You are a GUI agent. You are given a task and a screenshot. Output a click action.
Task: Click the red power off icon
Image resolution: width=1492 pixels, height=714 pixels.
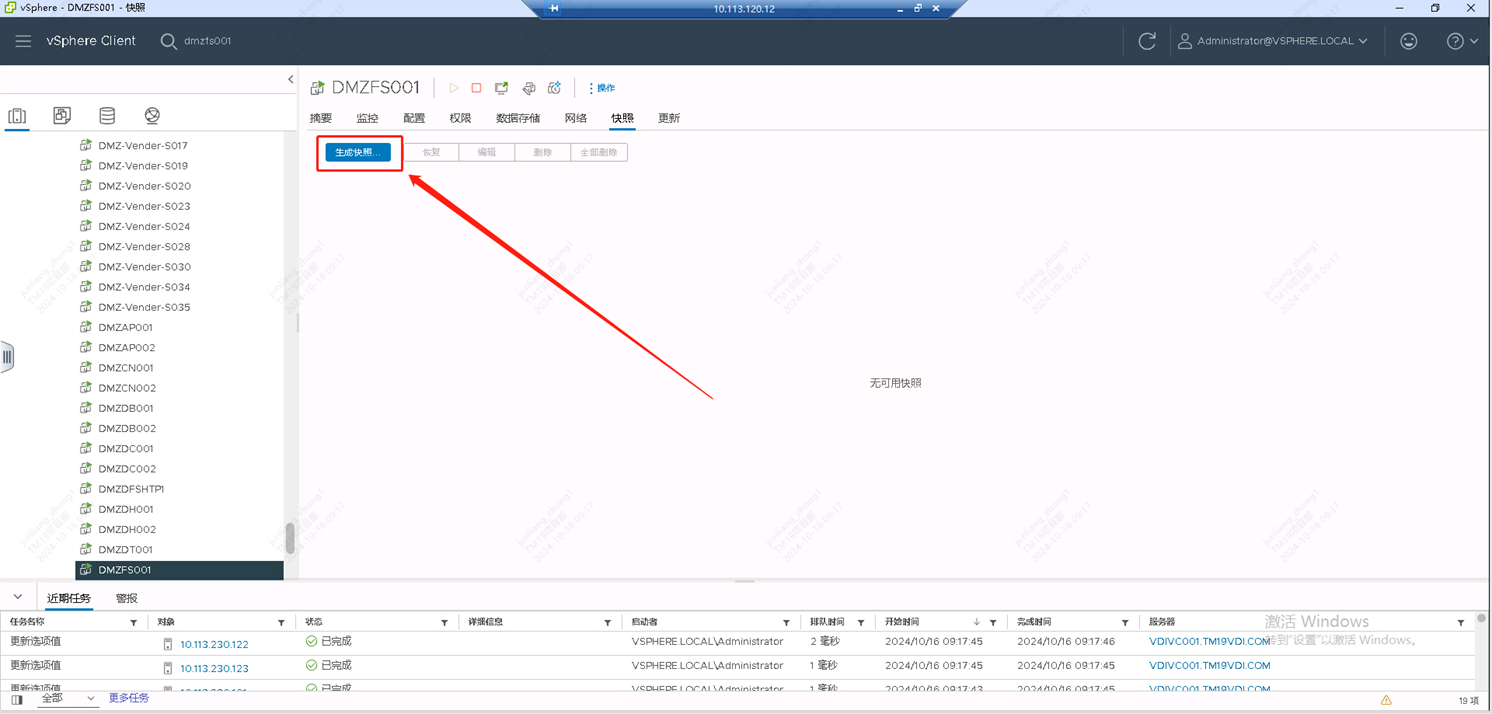coord(477,88)
